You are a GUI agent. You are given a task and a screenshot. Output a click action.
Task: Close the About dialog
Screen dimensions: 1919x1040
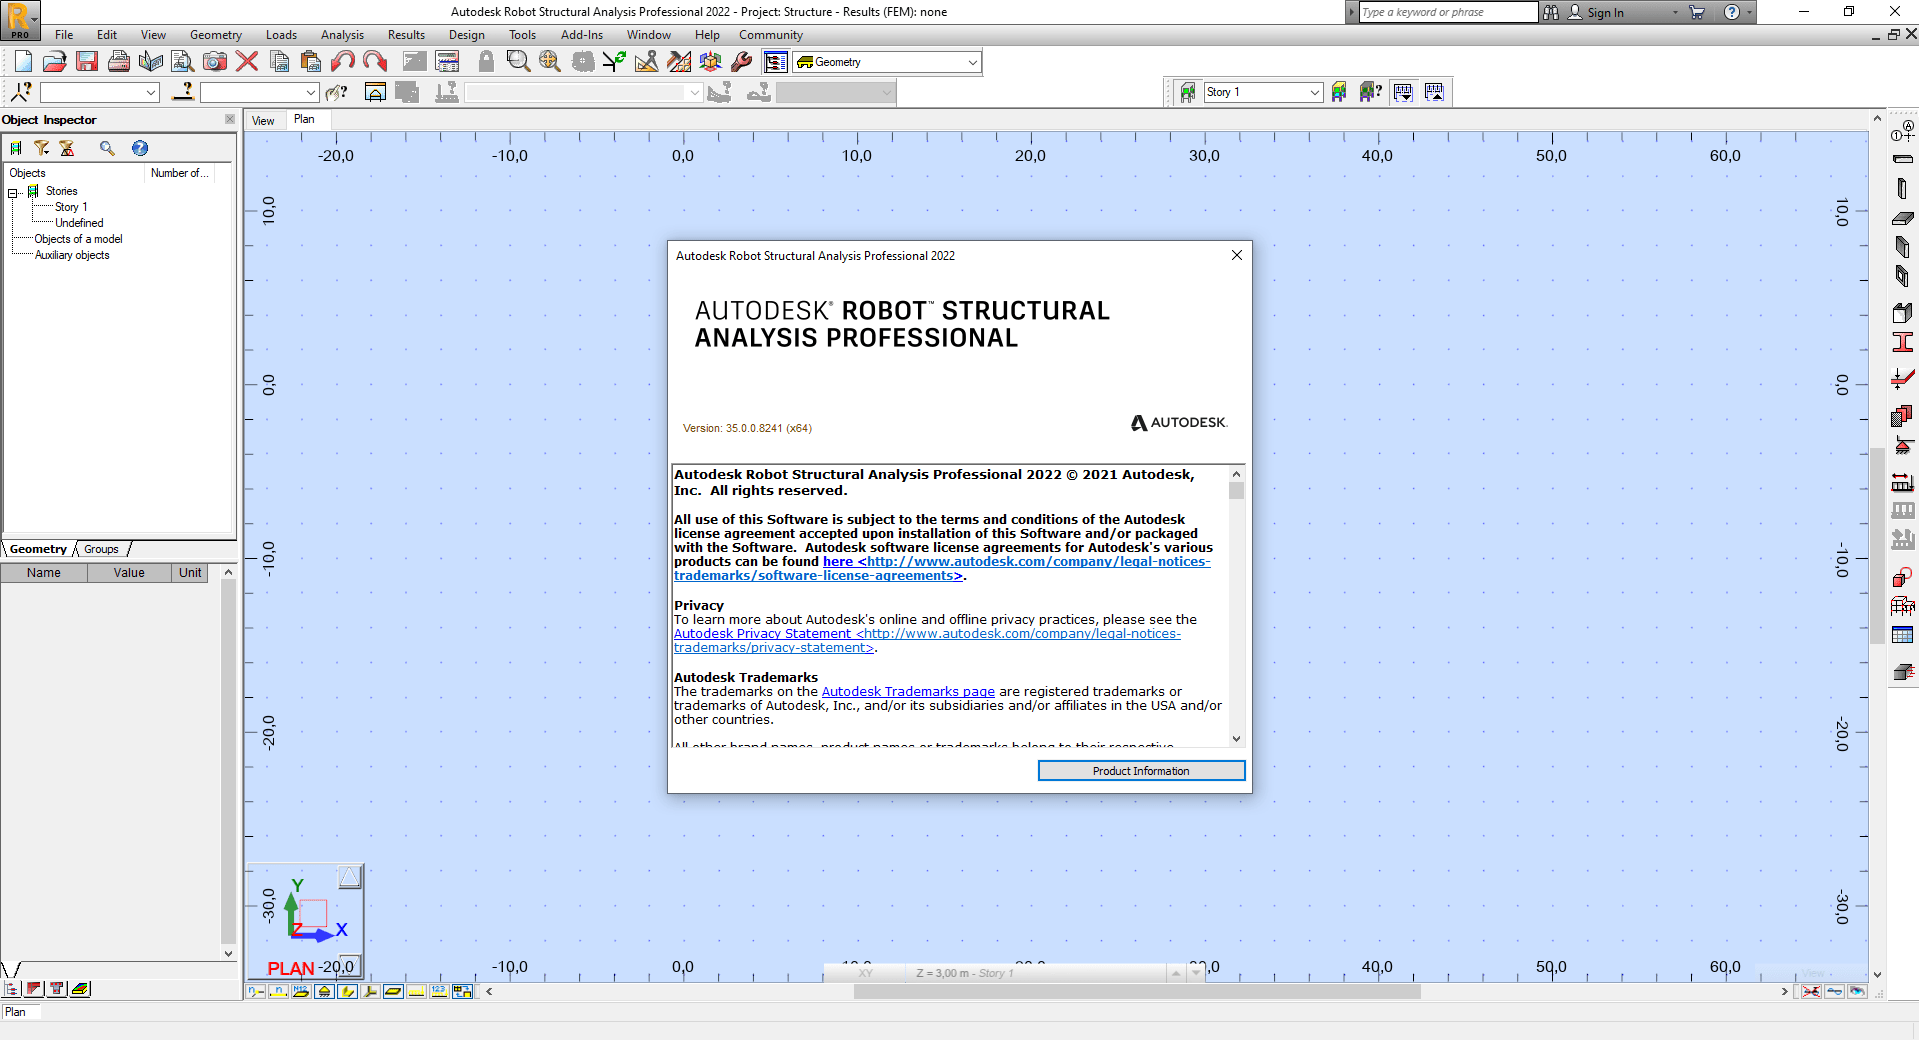click(x=1237, y=255)
